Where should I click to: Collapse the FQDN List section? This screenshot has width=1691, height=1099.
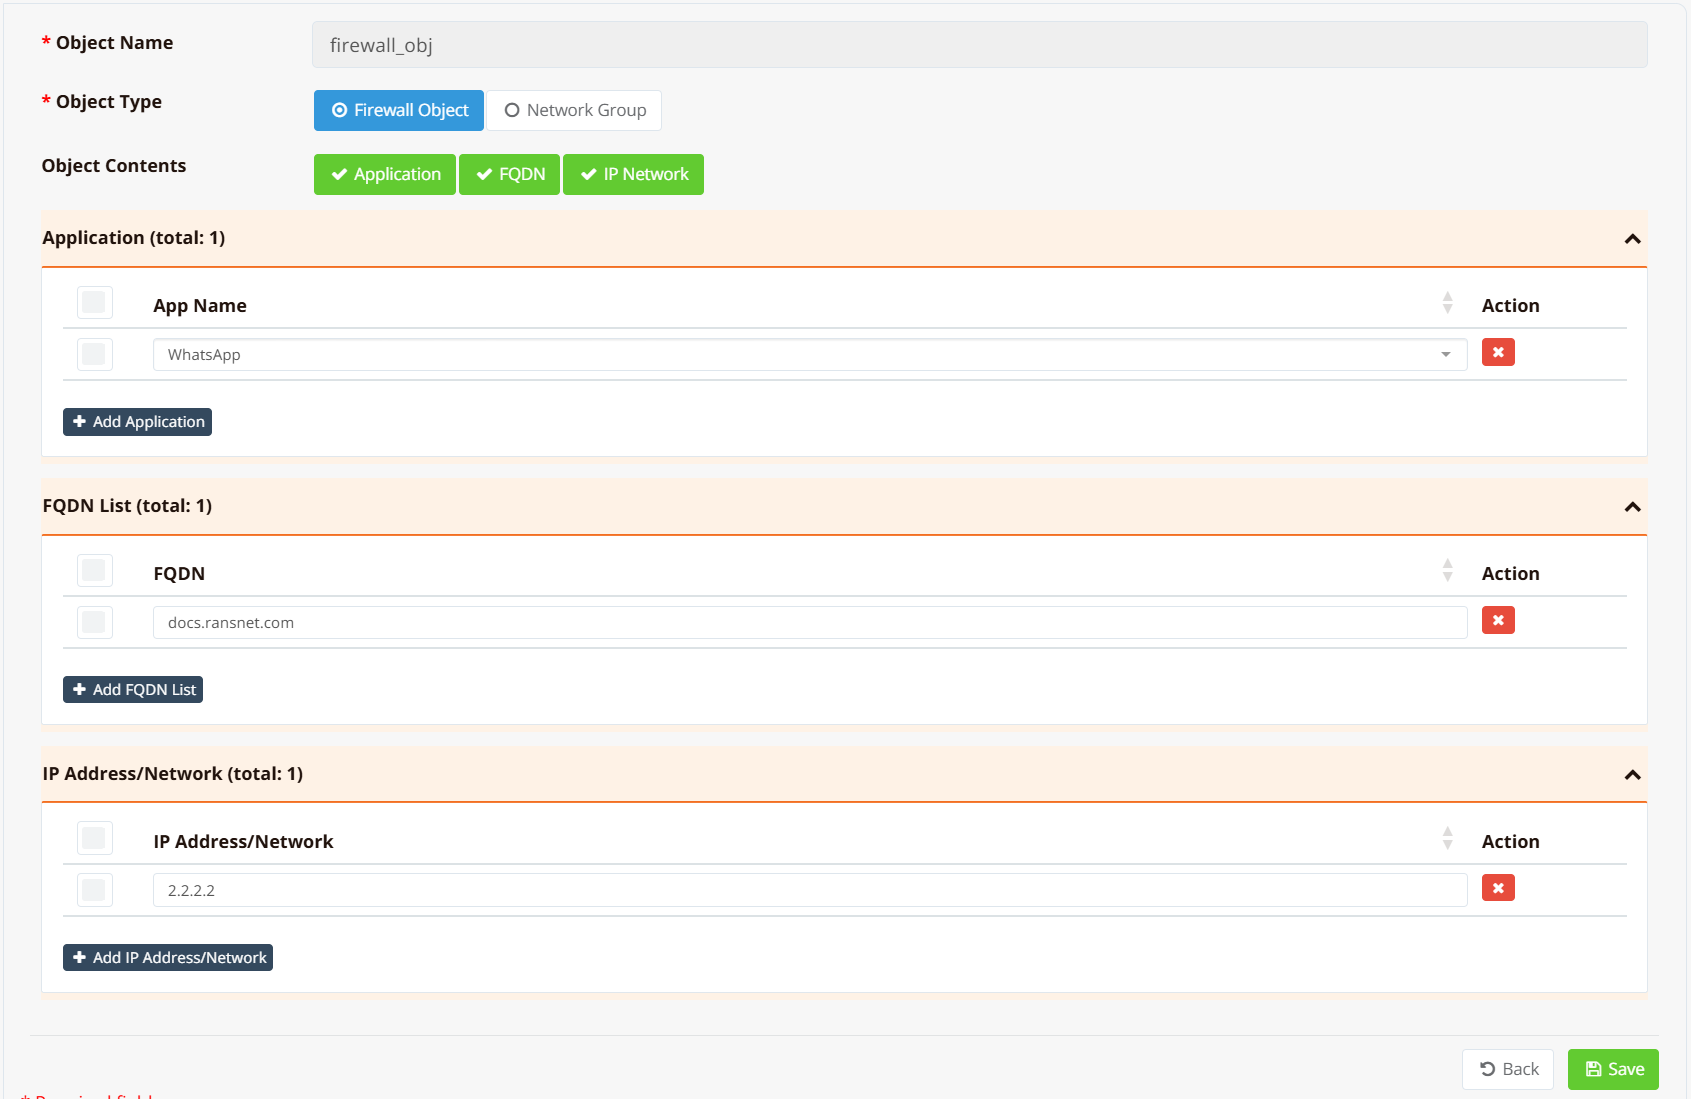coord(1632,507)
